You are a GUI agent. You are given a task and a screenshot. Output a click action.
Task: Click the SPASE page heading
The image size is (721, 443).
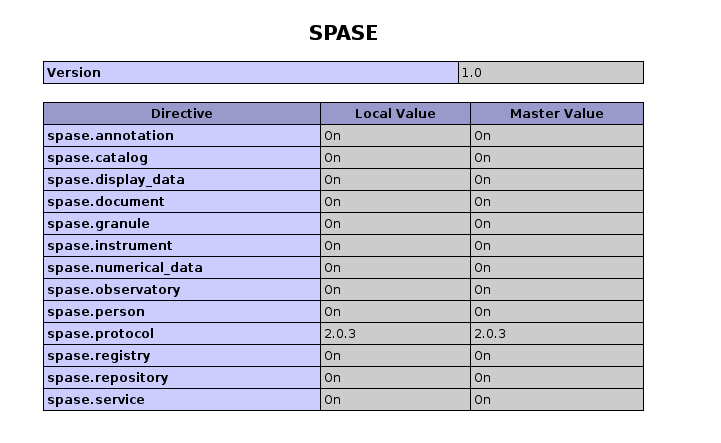pyautogui.click(x=343, y=33)
